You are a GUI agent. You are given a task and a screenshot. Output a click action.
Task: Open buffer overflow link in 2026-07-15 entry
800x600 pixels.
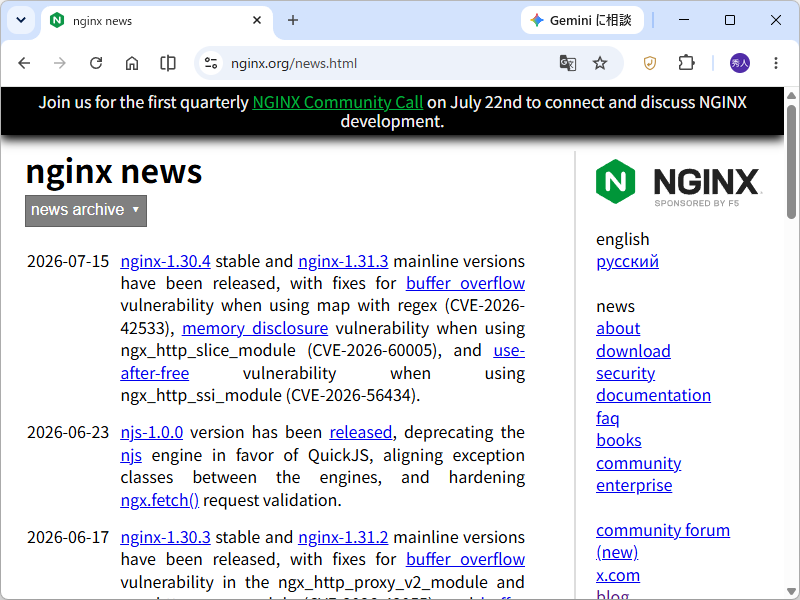(465, 283)
